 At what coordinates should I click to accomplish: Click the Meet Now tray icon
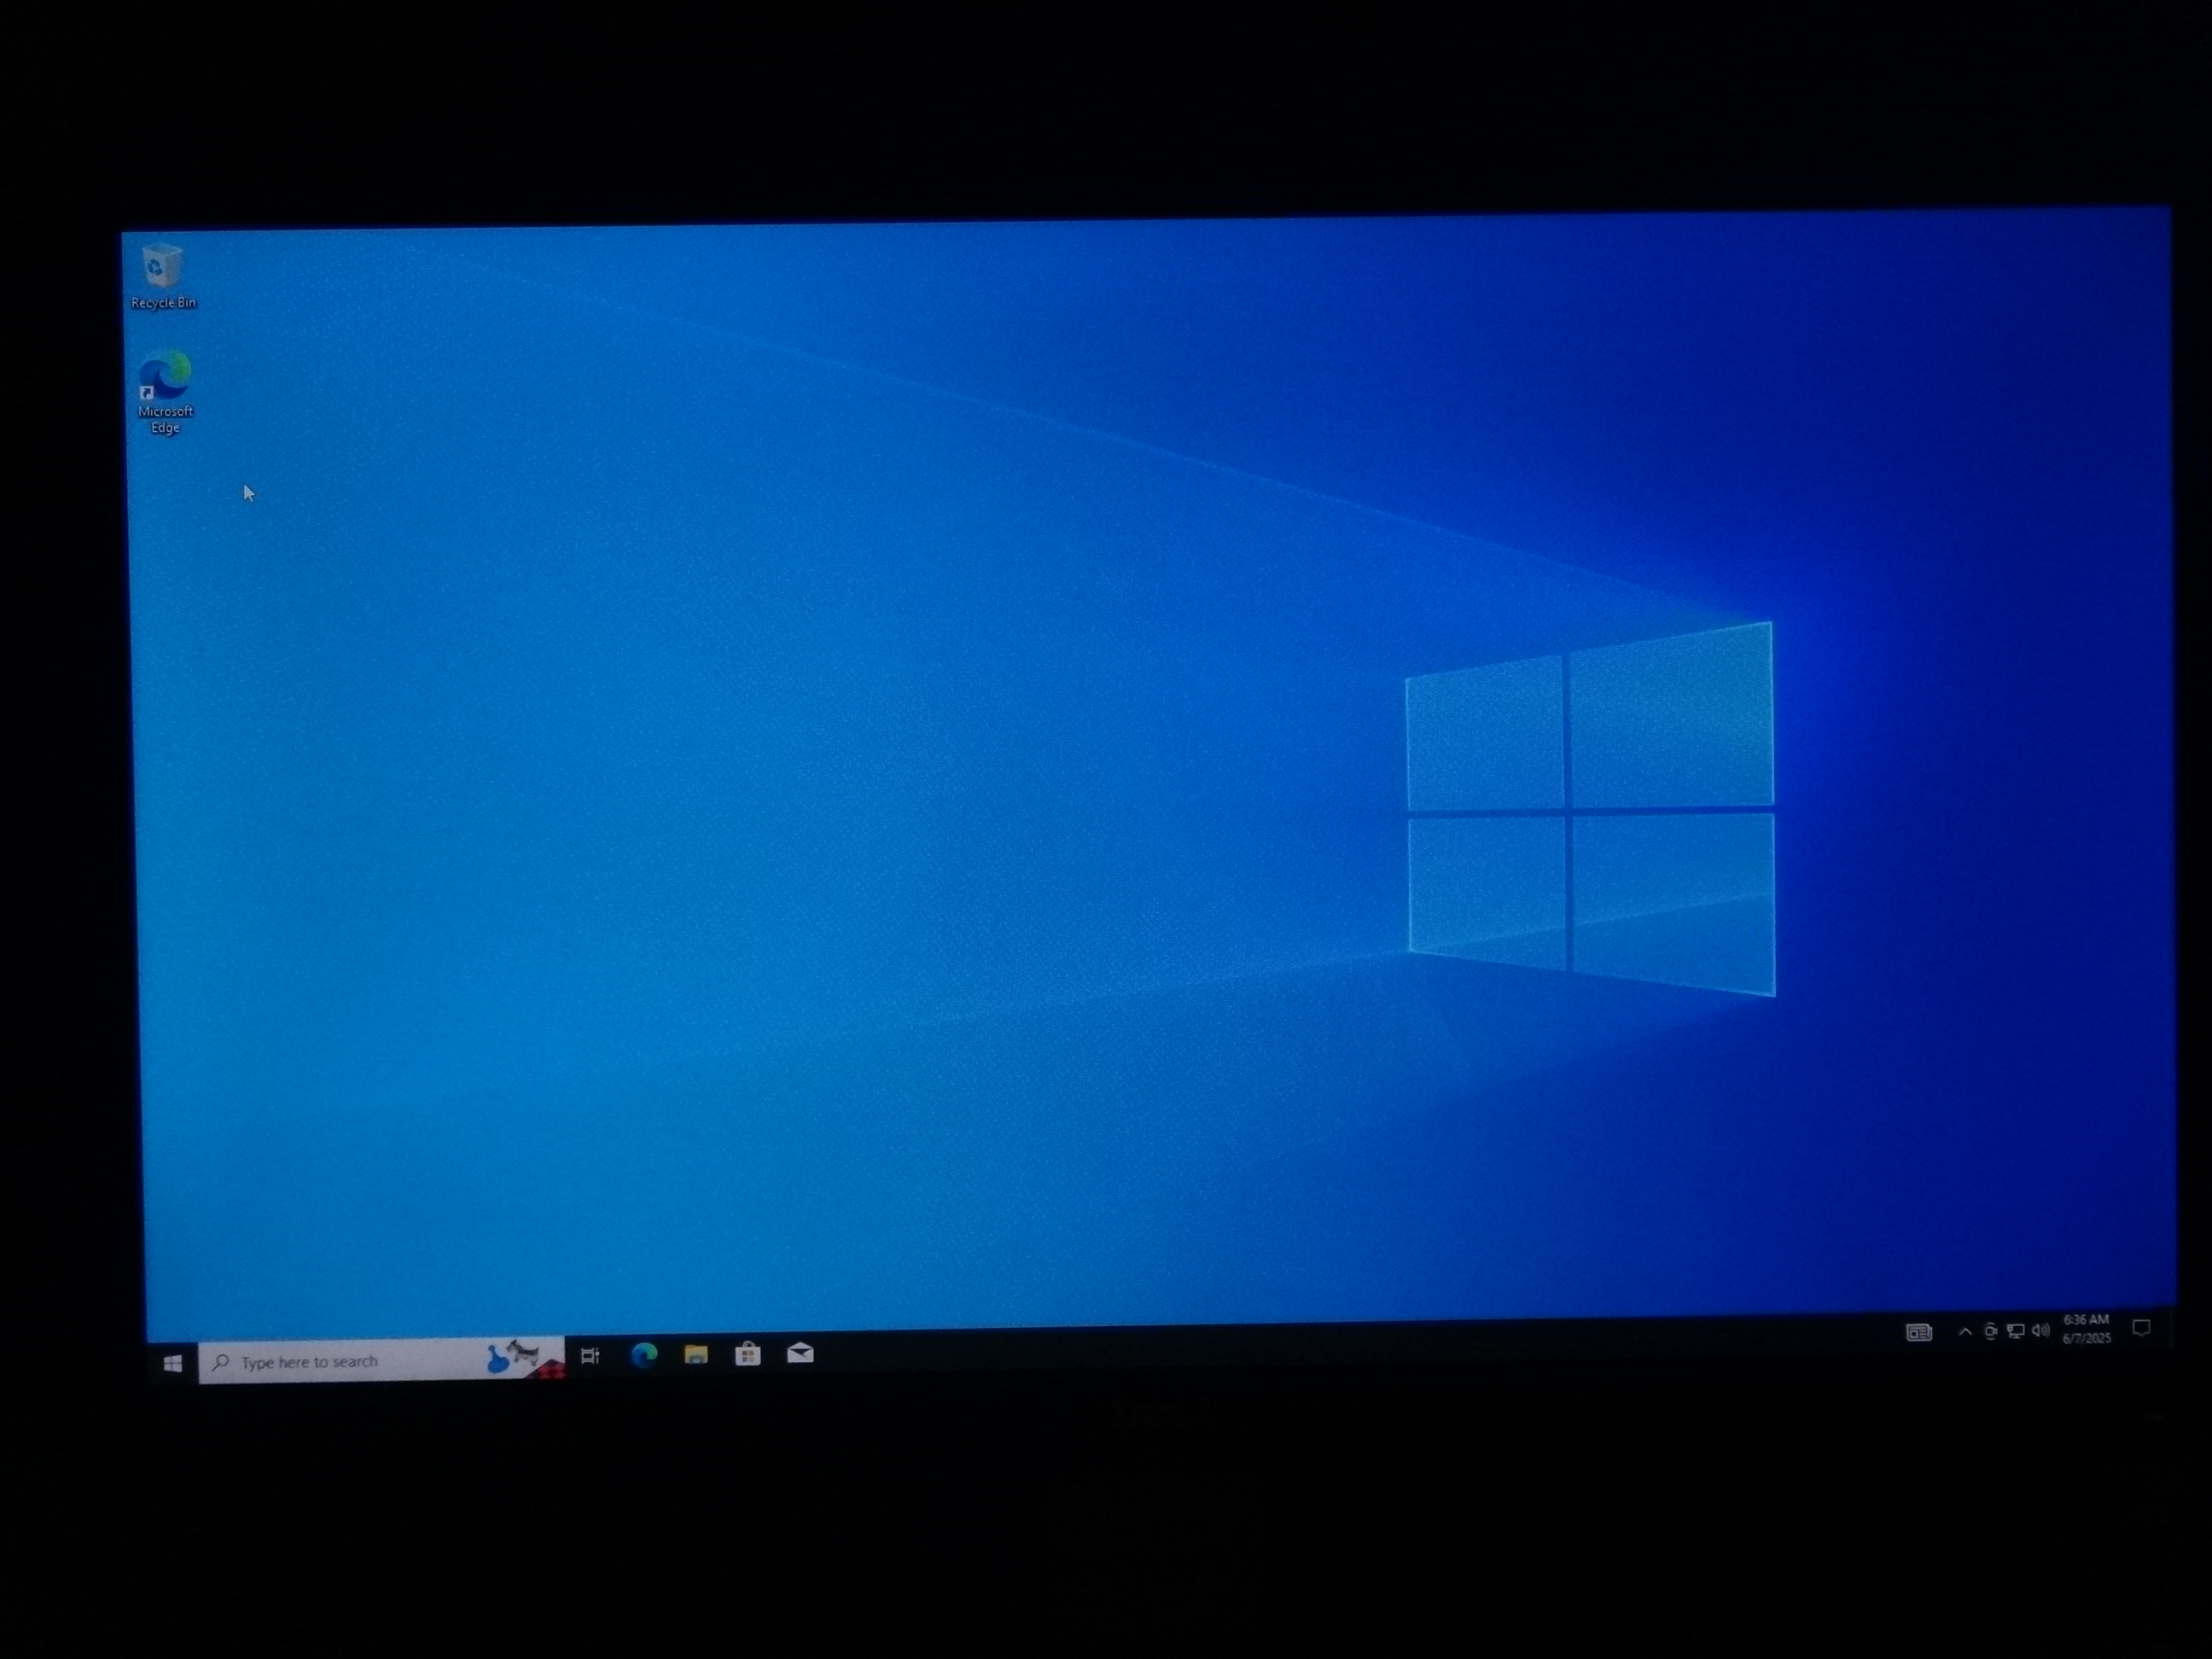[x=1990, y=1331]
